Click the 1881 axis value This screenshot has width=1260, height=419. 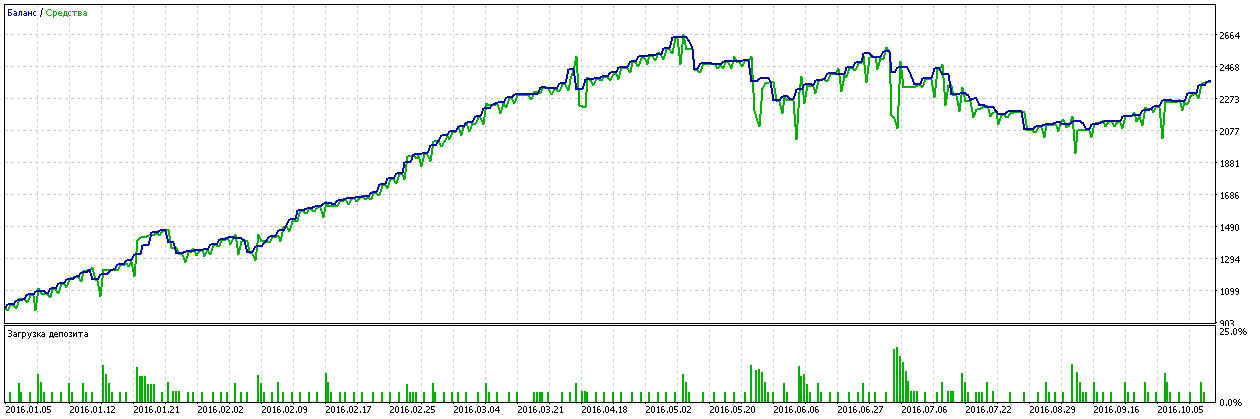1229,164
